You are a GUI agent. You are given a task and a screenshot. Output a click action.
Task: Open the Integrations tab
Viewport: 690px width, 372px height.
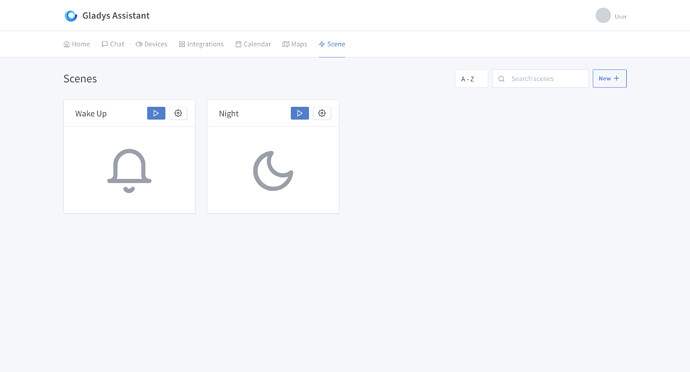(x=201, y=44)
